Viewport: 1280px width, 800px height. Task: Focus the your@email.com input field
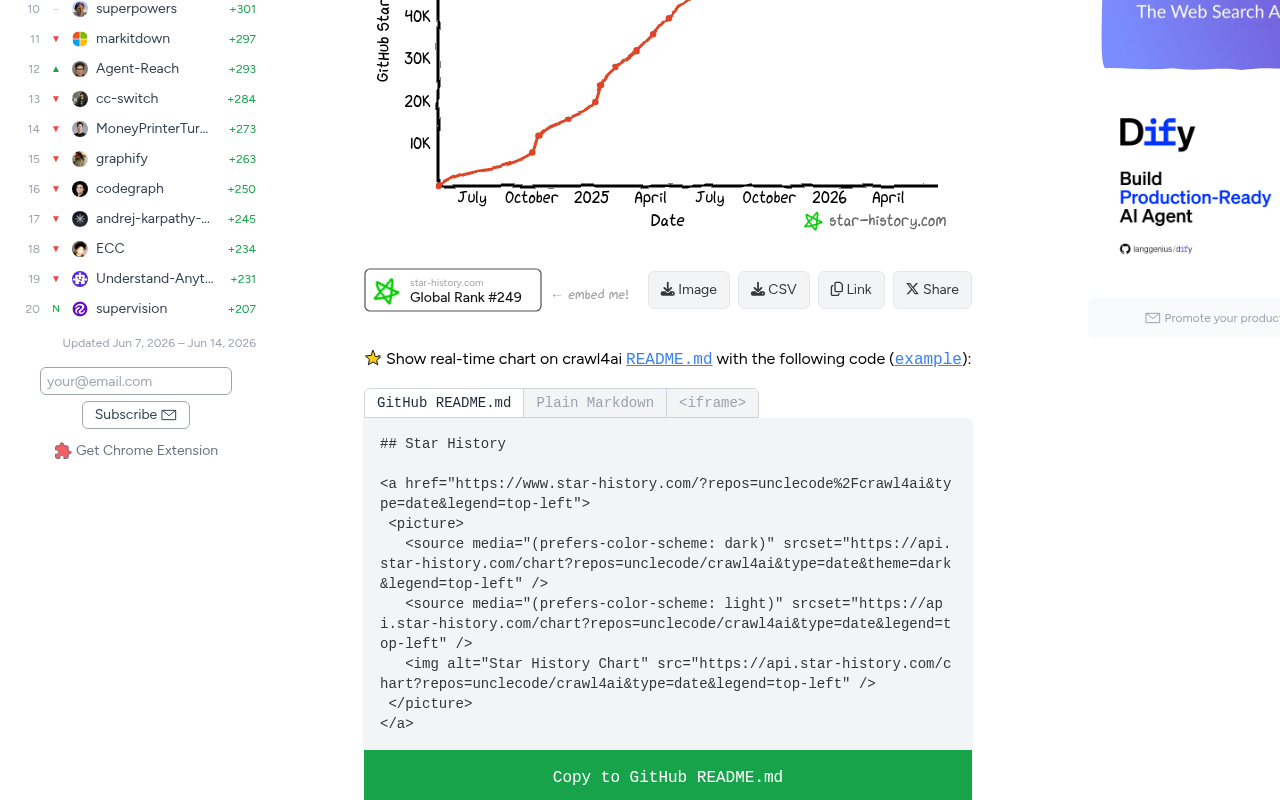[136, 381]
